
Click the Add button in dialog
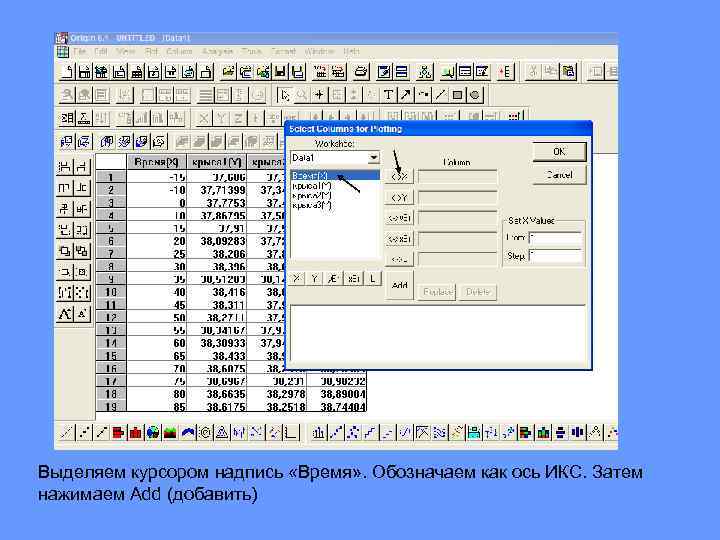pos(399,285)
